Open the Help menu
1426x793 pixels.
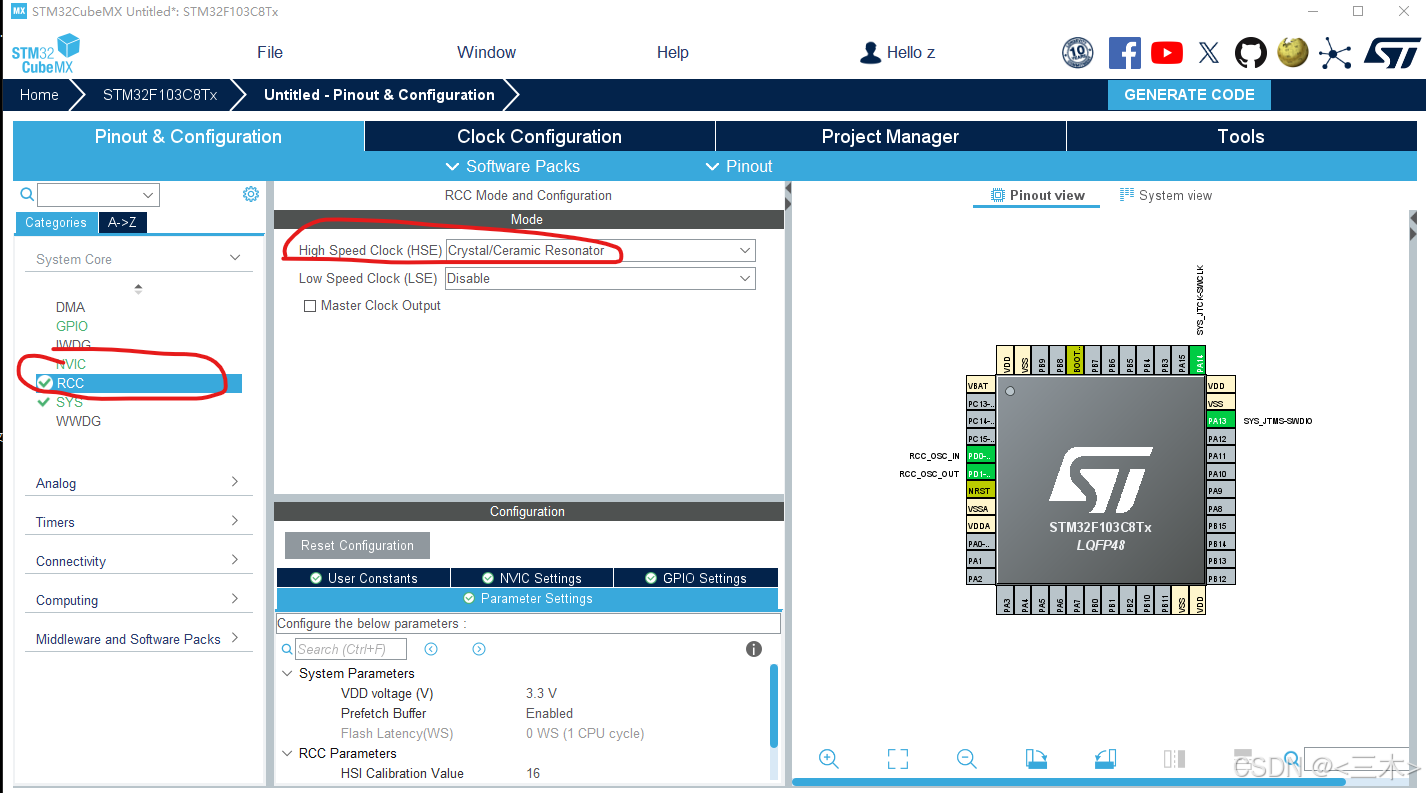(x=672, y=52)
